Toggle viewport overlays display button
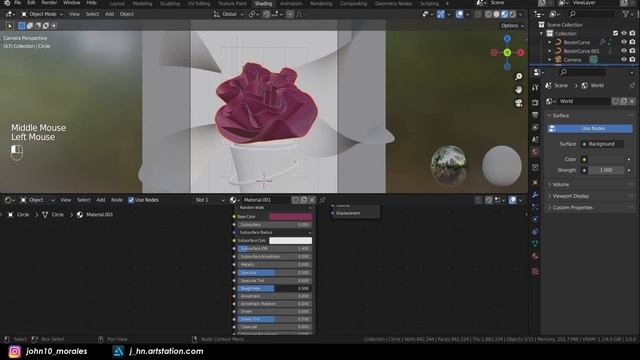The width and height of the screenshot is (640, 360). (460, 14)
